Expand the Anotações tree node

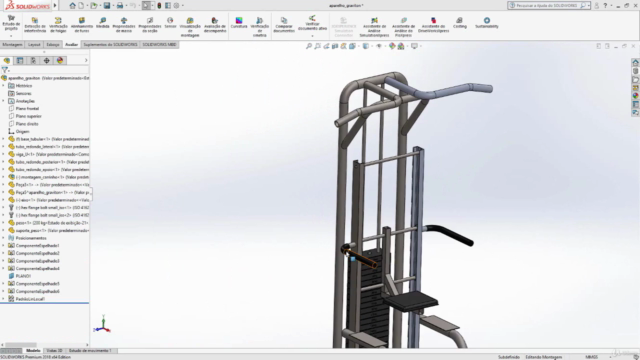(3, 101)
